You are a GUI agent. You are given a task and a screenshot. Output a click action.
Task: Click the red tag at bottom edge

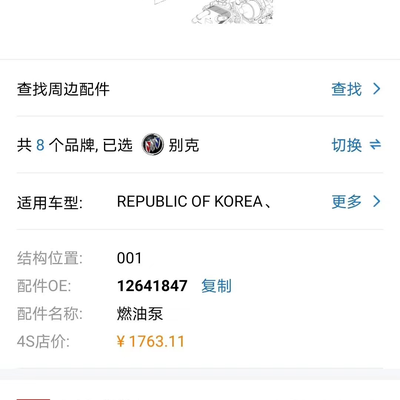click(33, 399)
